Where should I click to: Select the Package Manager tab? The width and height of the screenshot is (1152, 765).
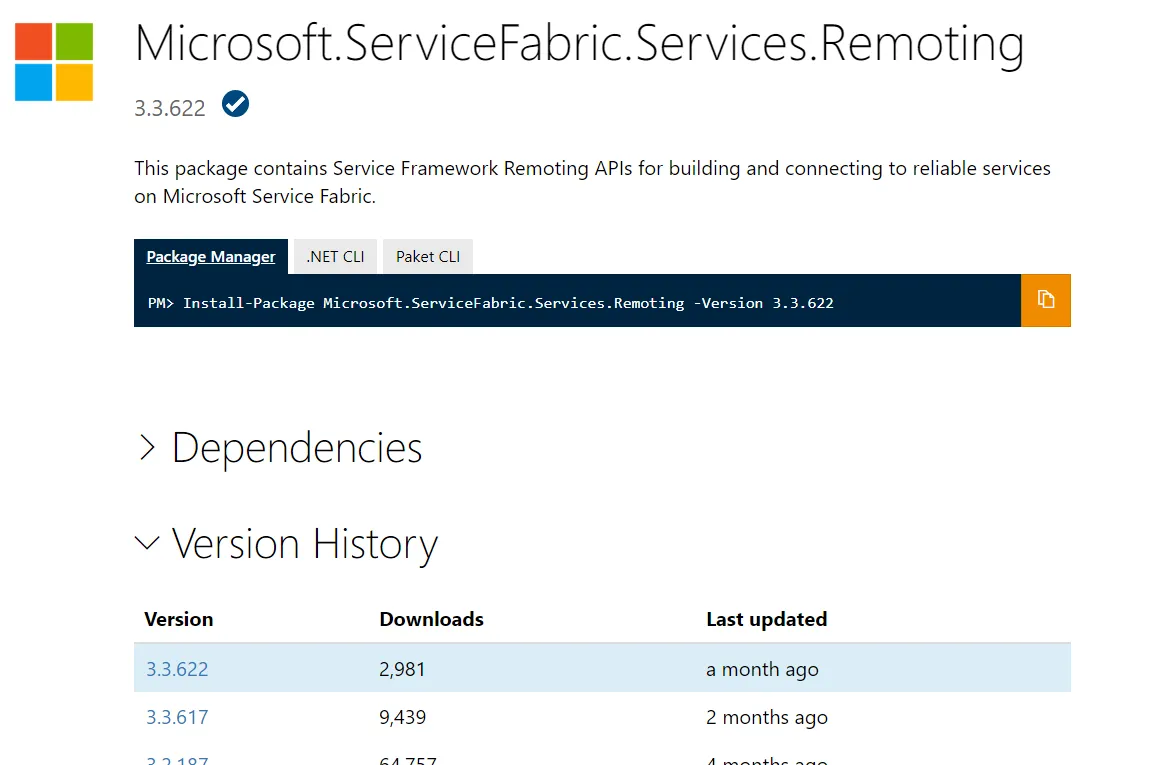tap(211, 256)
